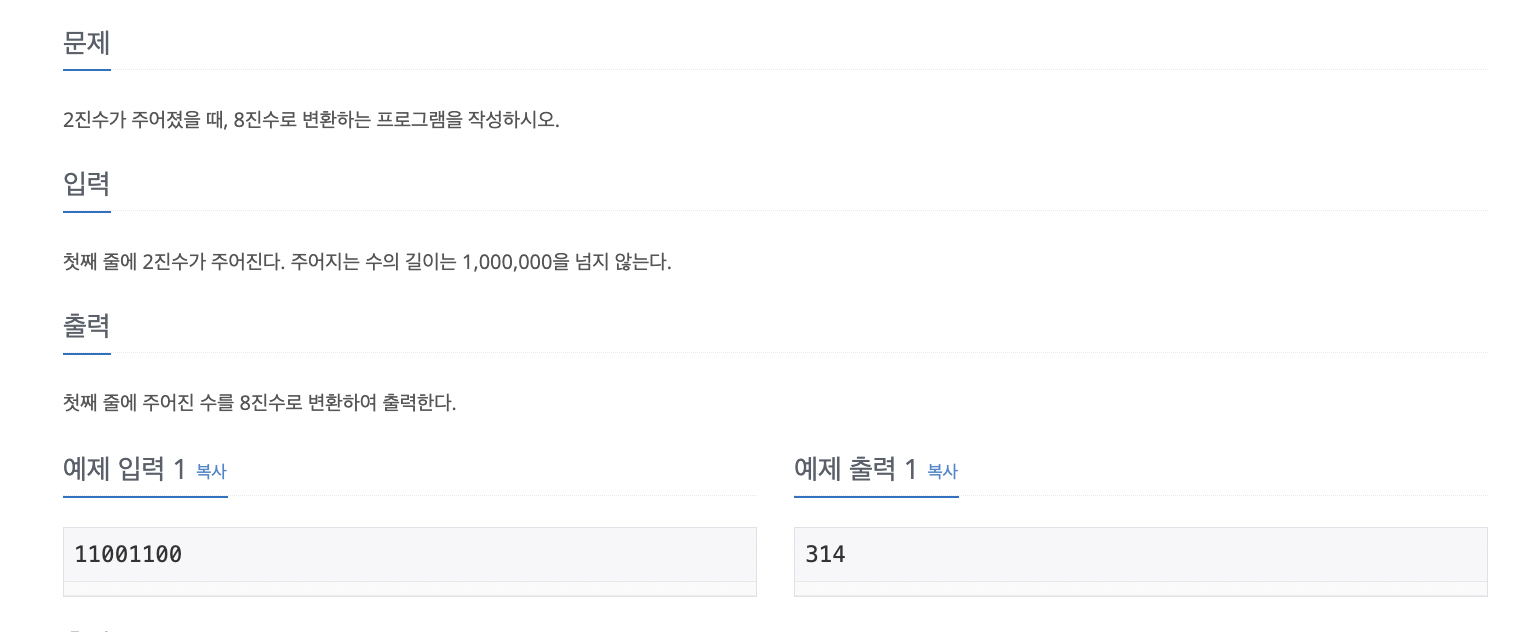The image size is (1535, 632).
Task: Select the 문제 section heading
Action: 86,43
